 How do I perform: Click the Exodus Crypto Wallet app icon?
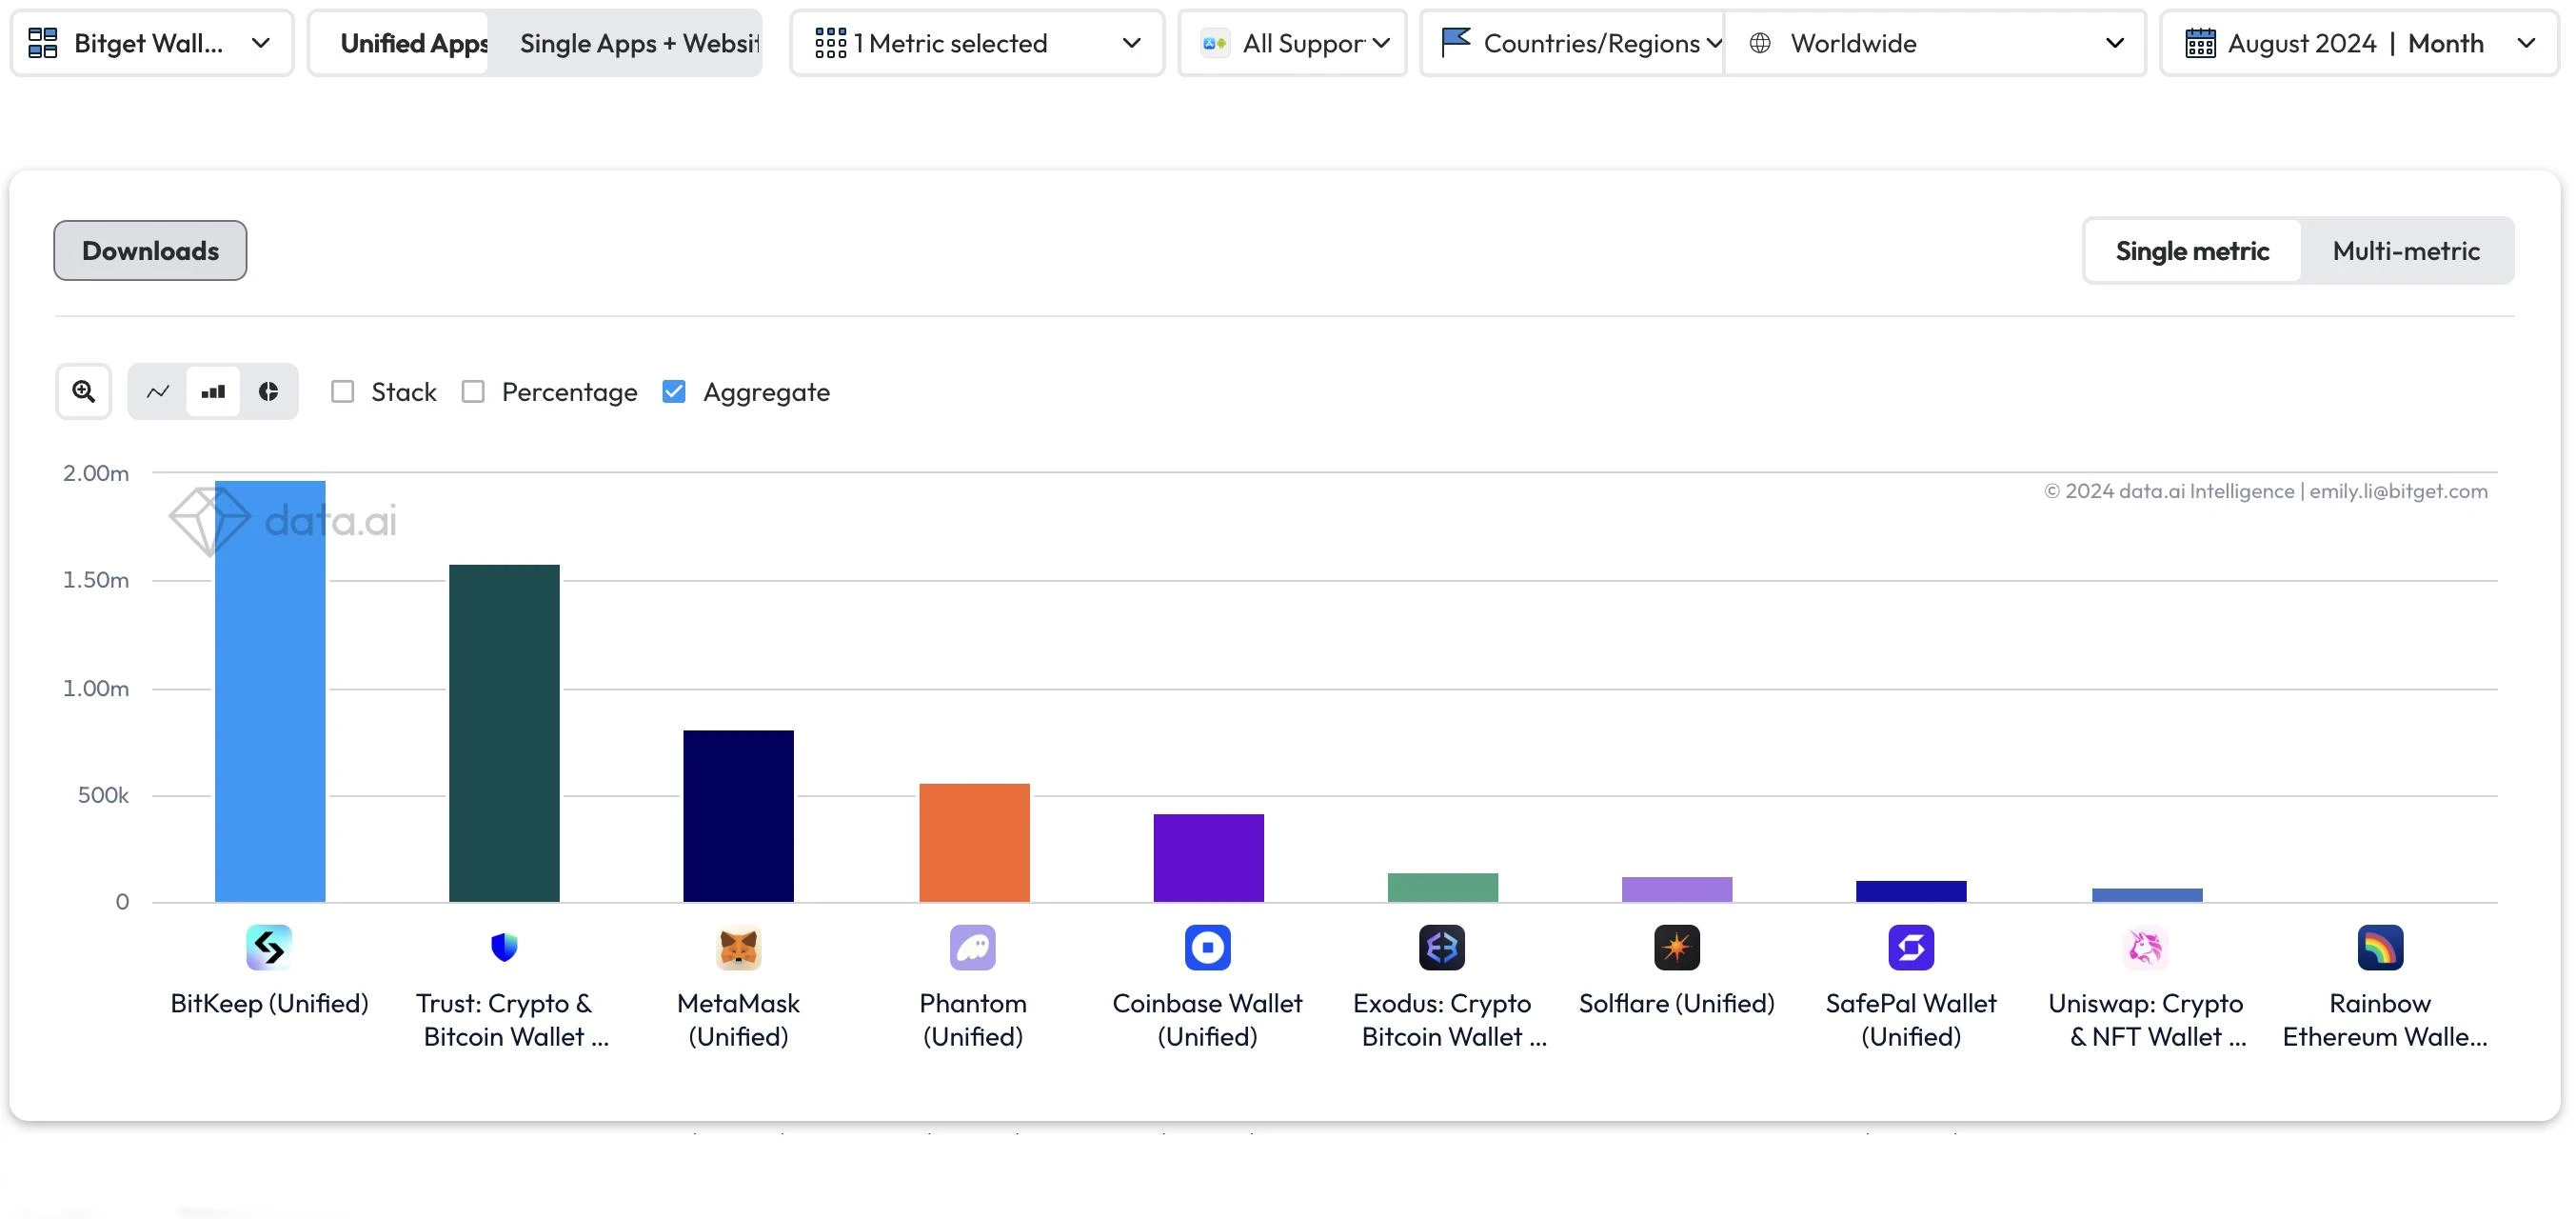point(1440,947)
